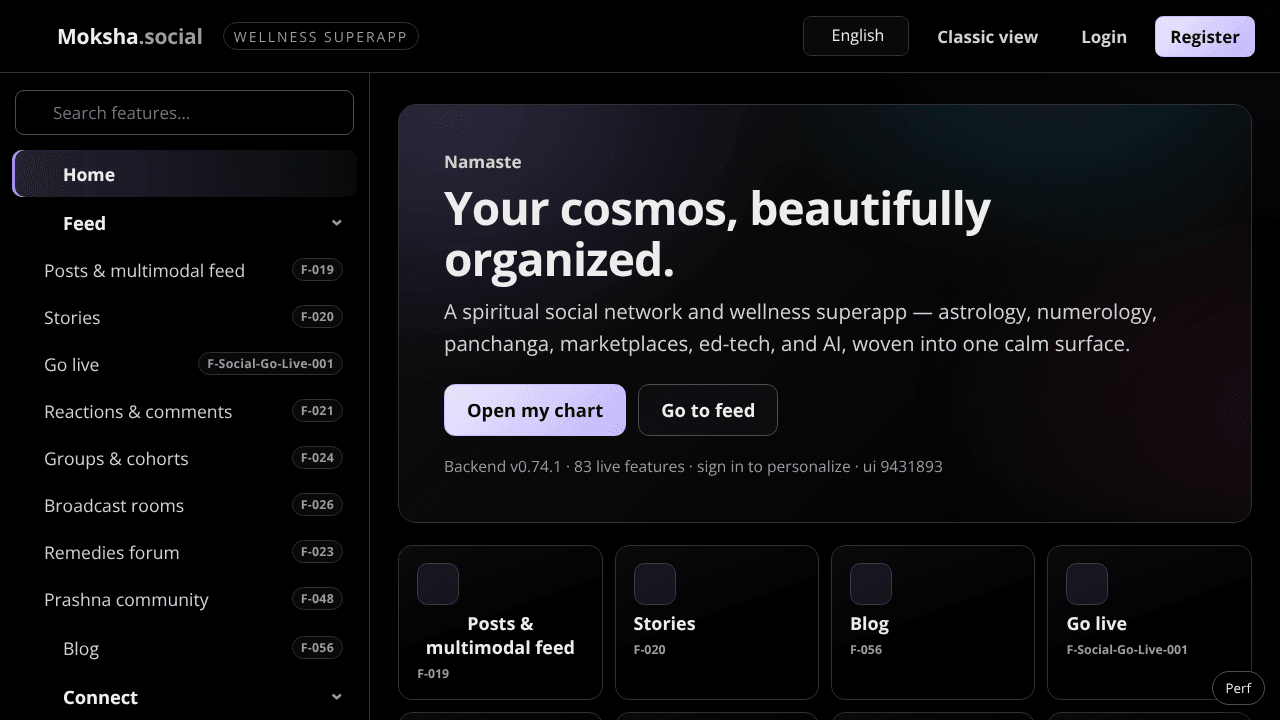
Task: Click the F-048 badge in sidebar
Action: click(317, 599)
